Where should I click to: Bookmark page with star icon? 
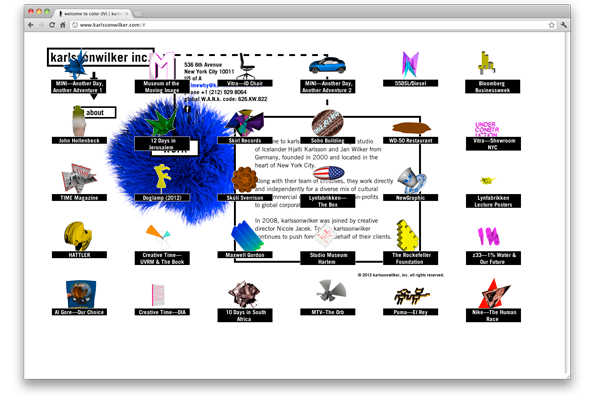point(551,25)
